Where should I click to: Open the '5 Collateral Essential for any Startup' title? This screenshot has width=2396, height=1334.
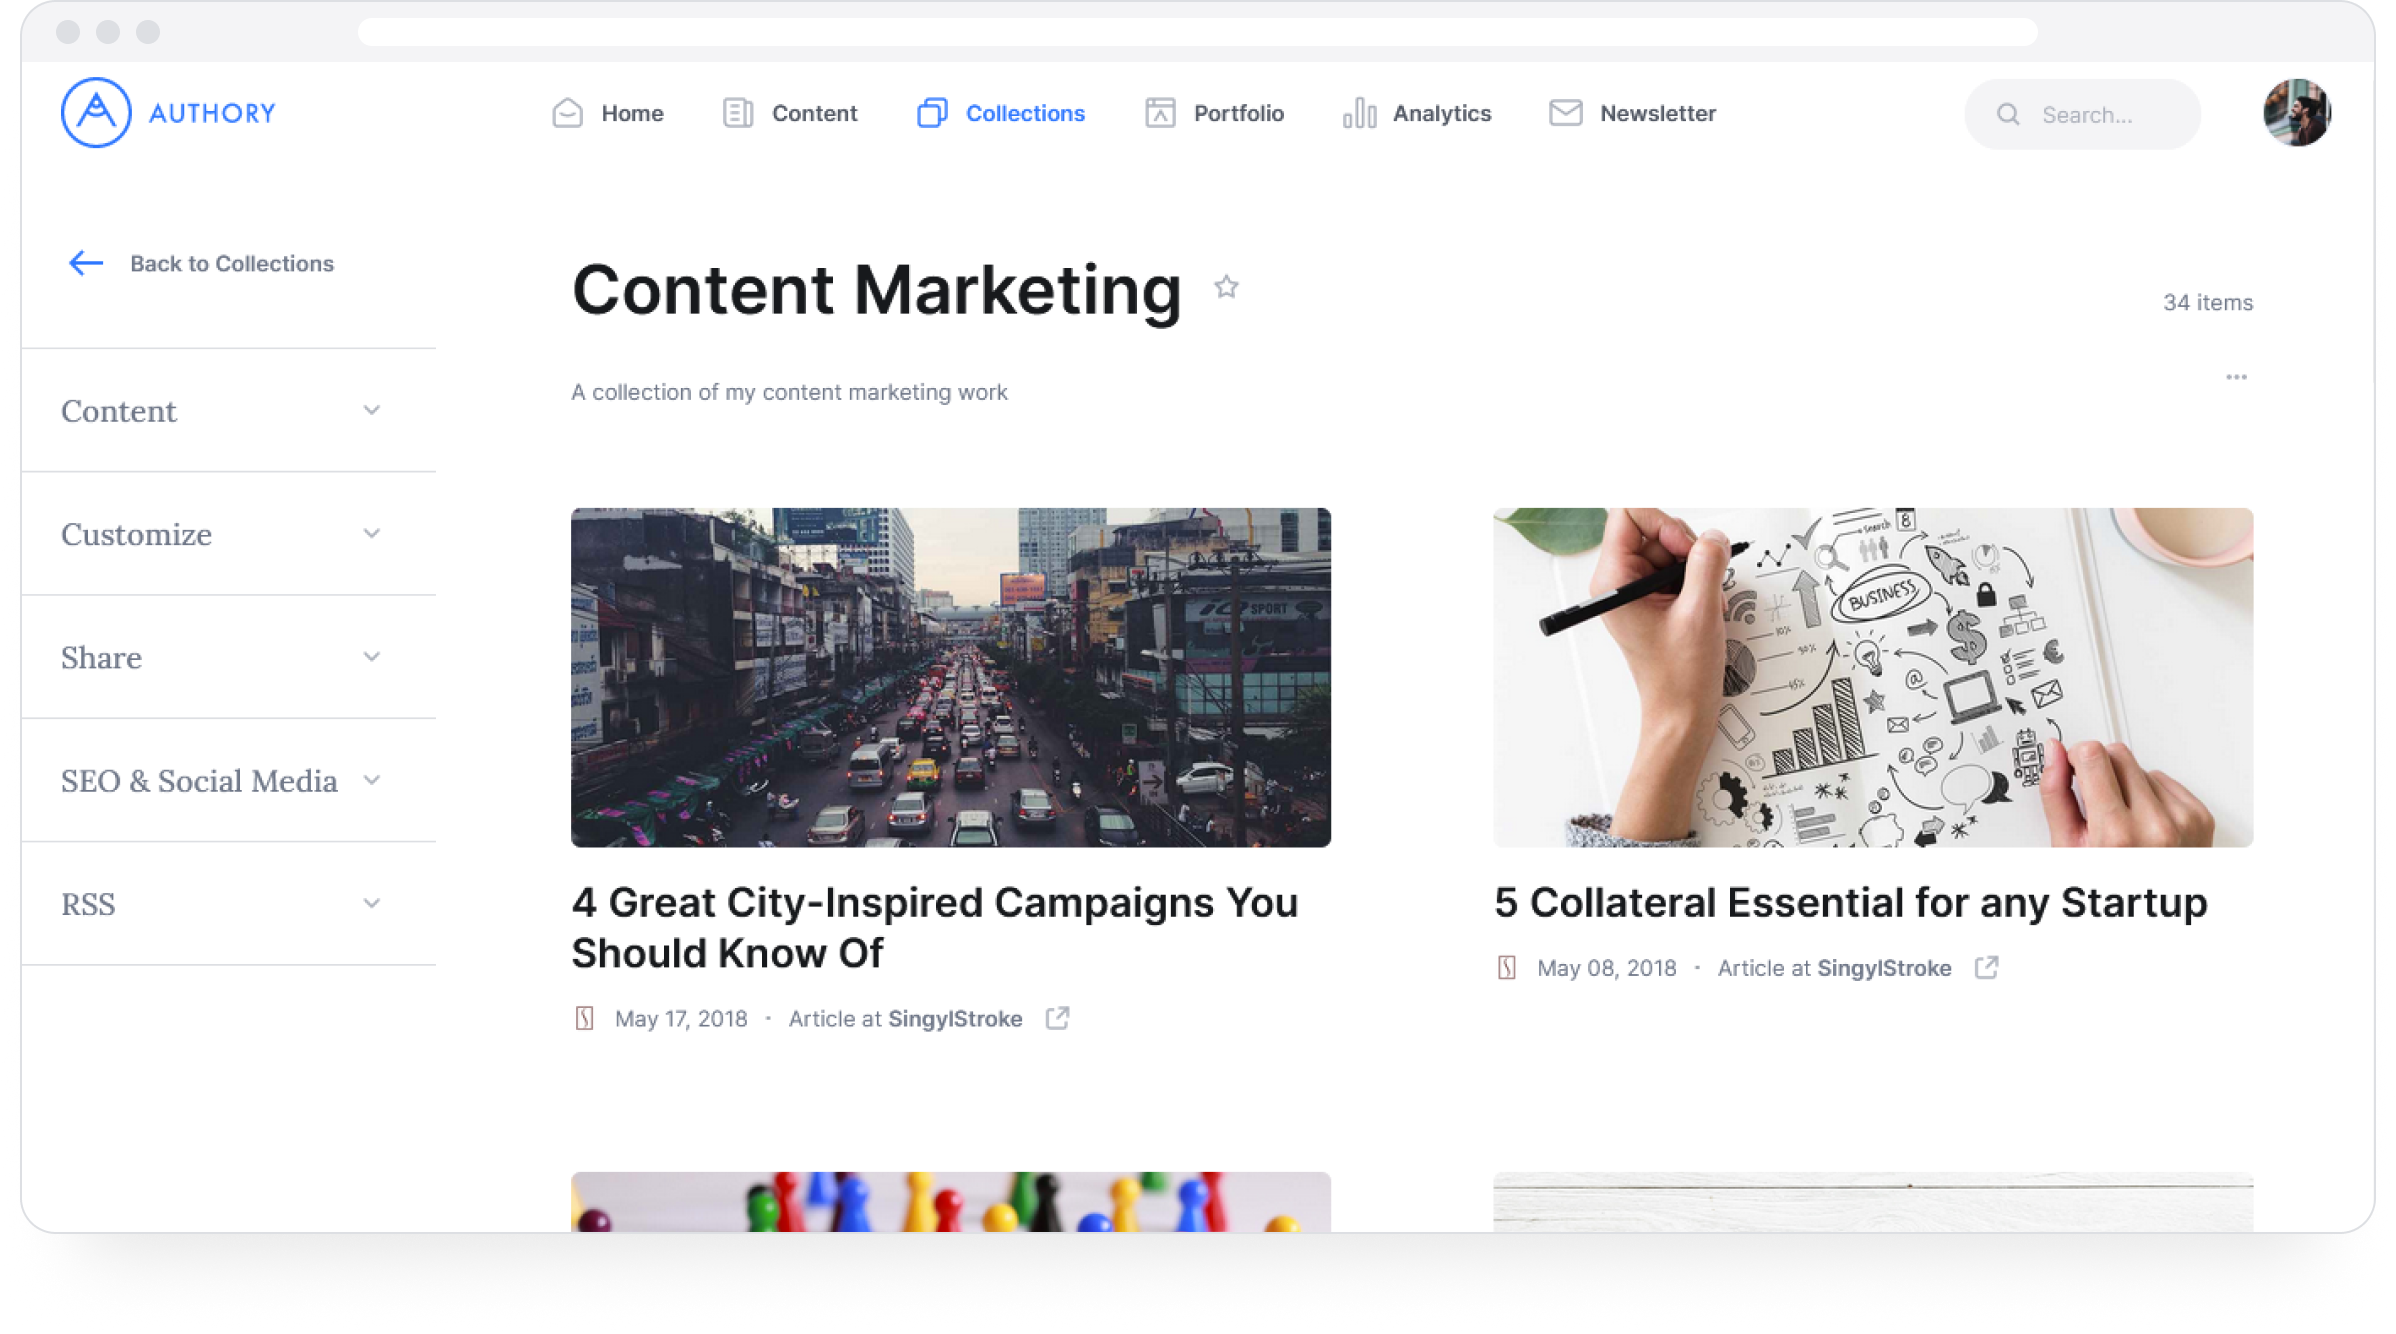(1850, 902)
